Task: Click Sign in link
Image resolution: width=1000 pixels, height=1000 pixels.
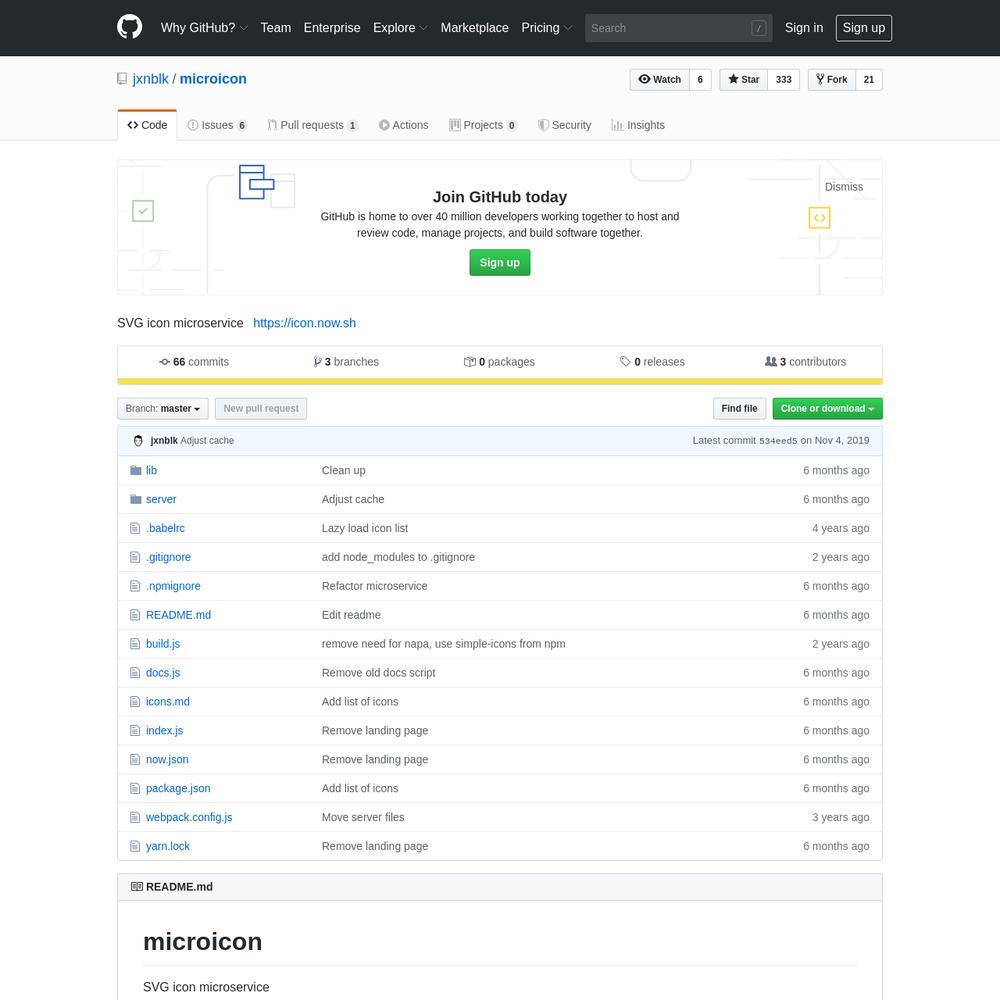Action: point(804,27)
